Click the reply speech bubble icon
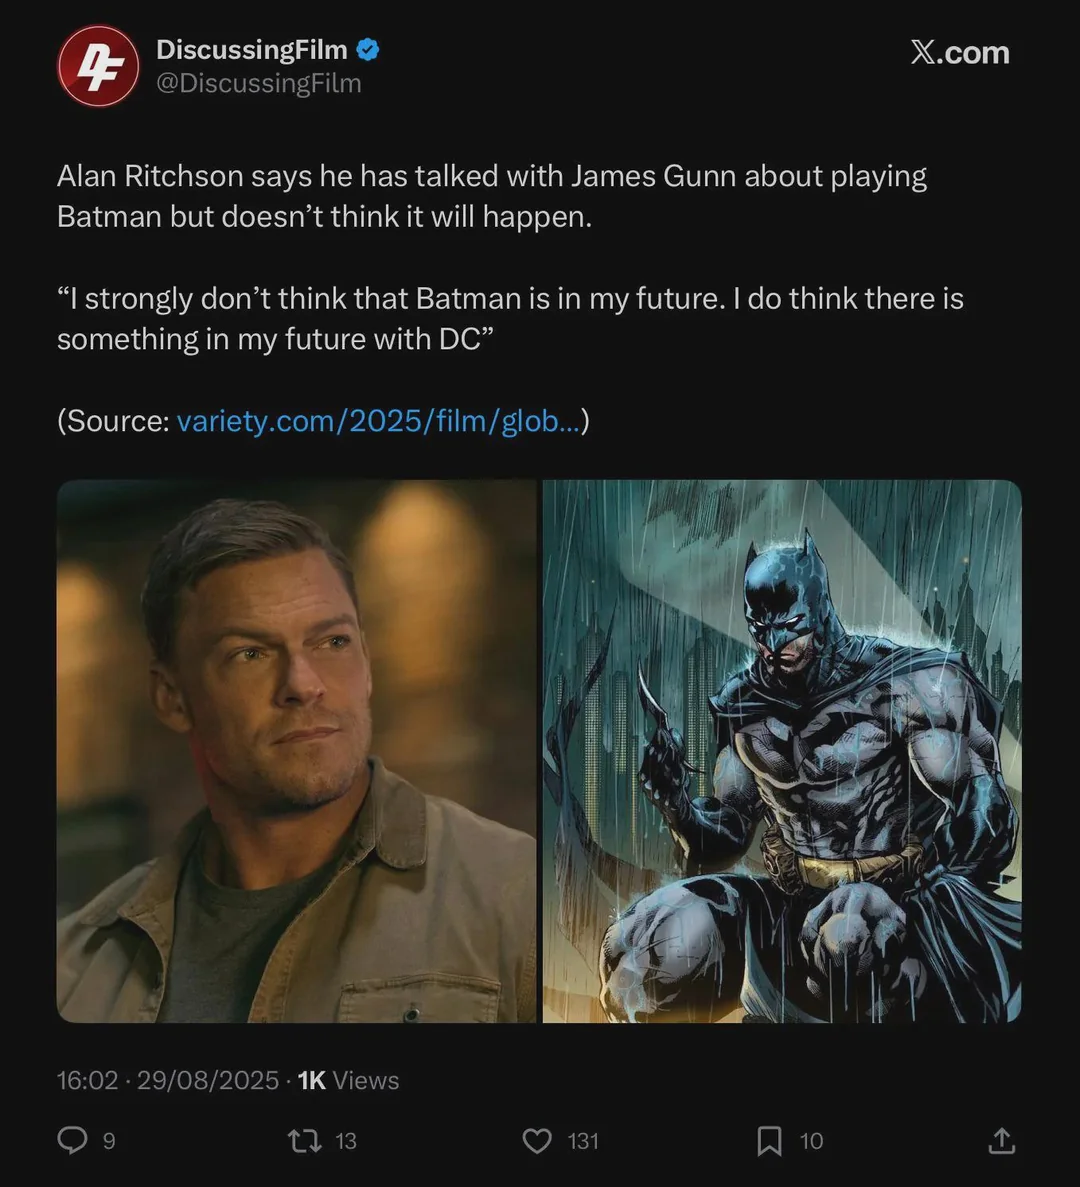Viewport: 1080px width, 1187px height. (x=72, y=1140)
